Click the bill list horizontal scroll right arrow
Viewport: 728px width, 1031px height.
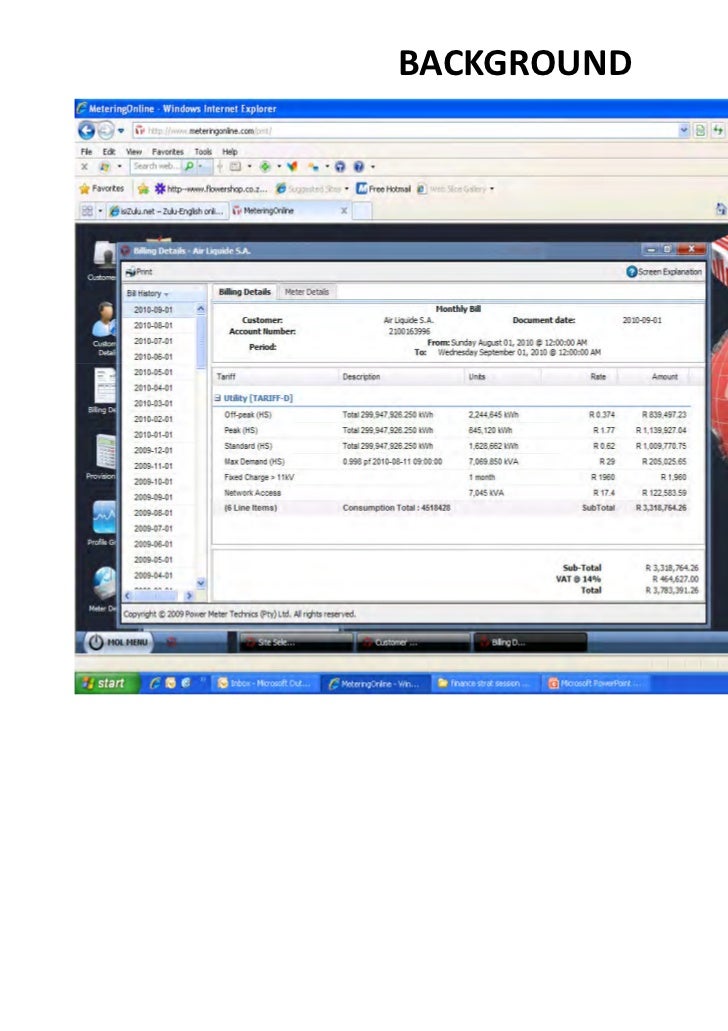189,596
